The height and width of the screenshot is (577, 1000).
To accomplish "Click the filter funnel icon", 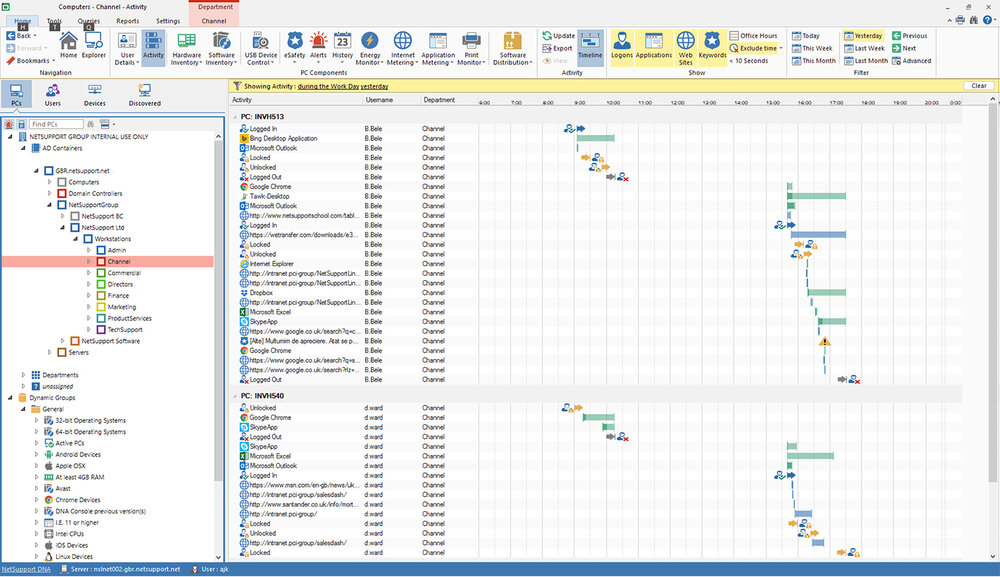I will (x=237, y=86).
